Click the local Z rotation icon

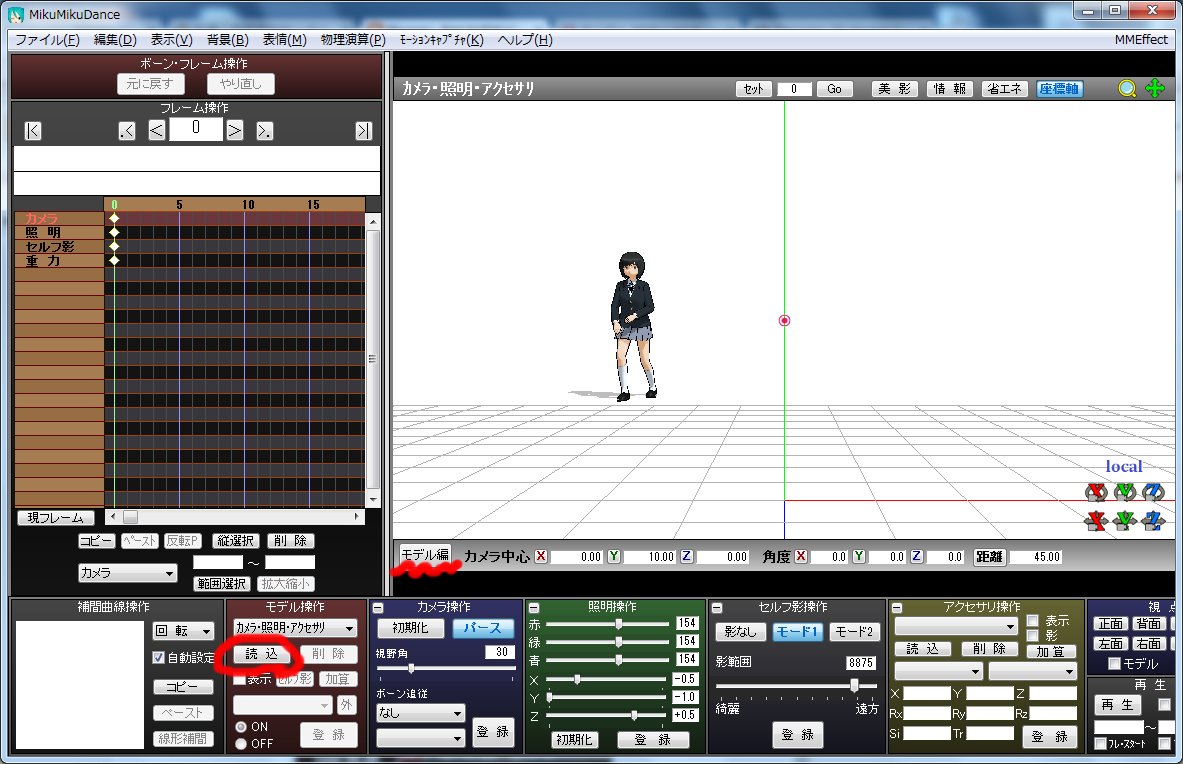[x=1153, y=492]
